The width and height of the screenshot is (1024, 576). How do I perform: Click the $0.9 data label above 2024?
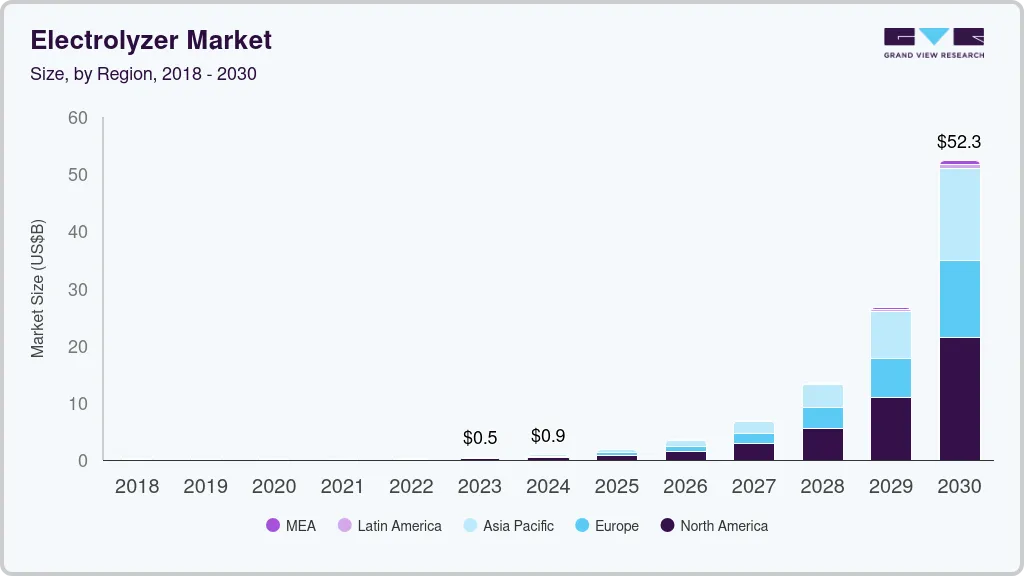click(548, 436)
